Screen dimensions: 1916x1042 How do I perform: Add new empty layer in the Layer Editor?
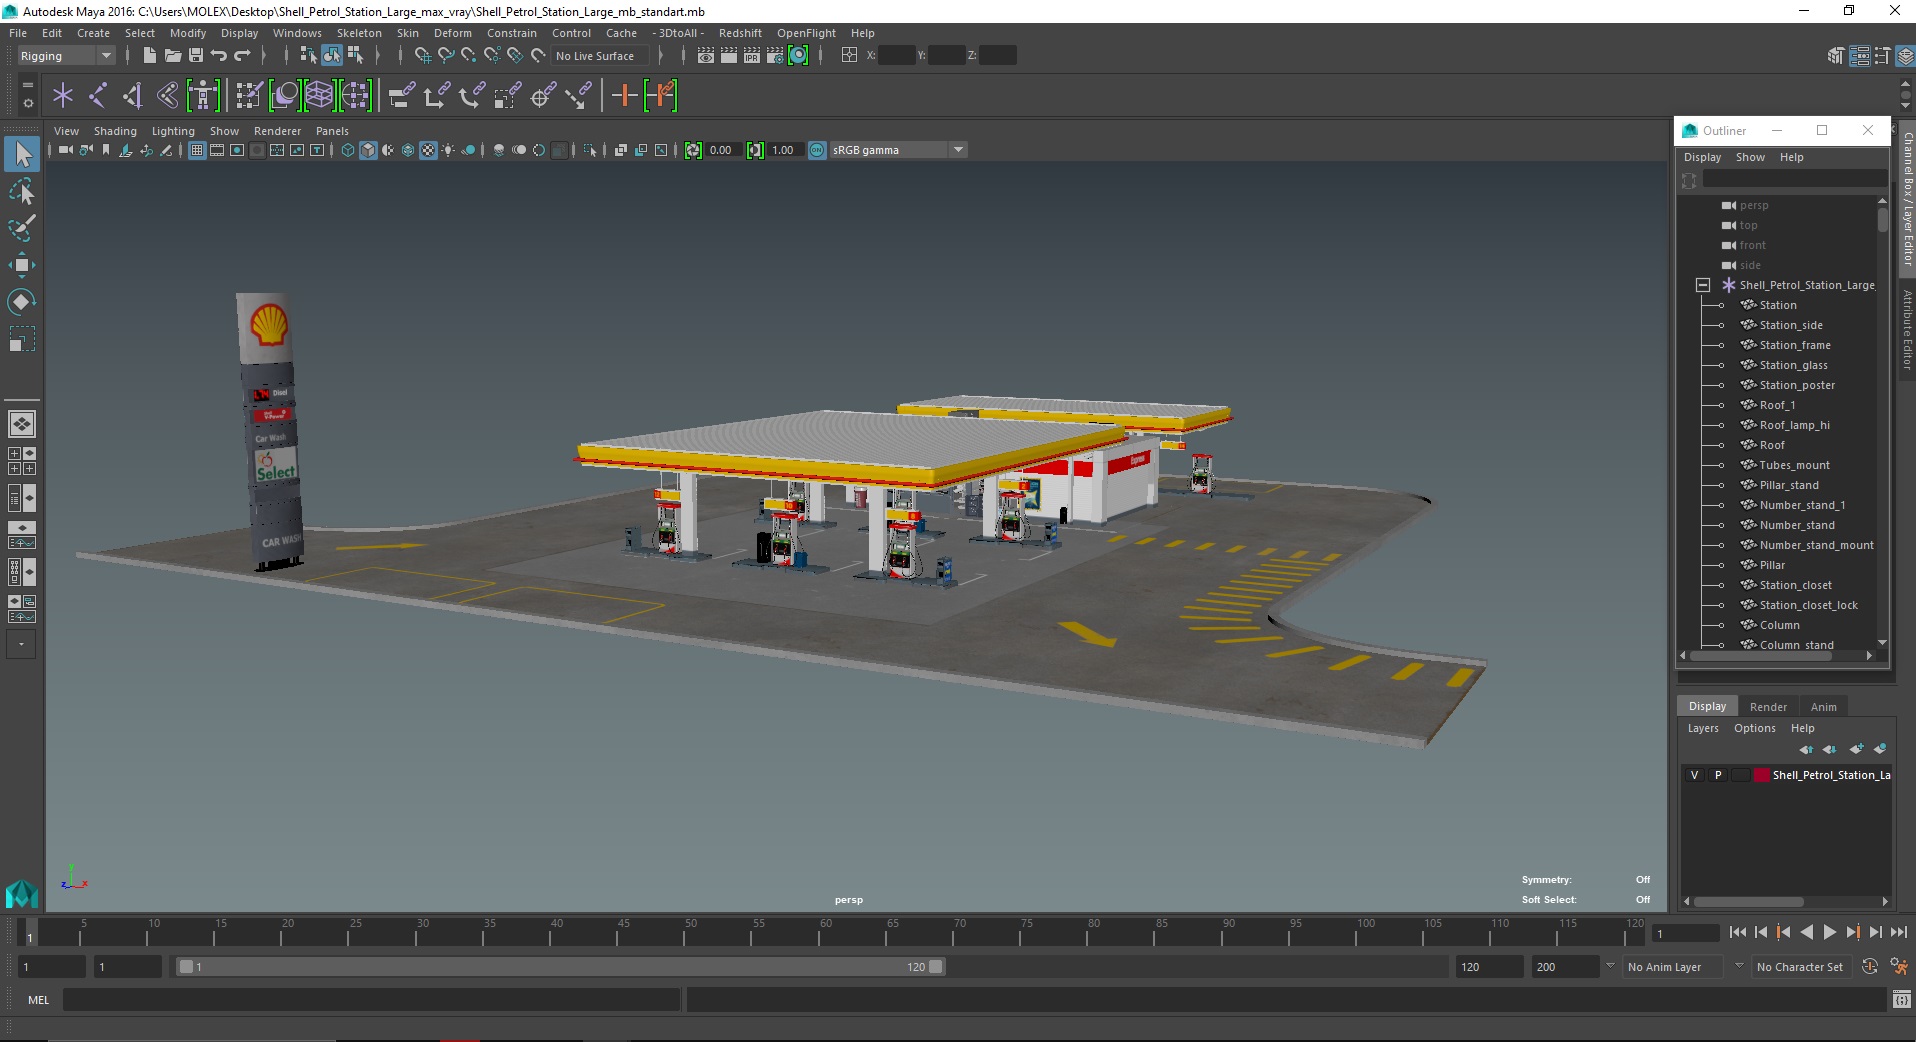[1857, 749]
